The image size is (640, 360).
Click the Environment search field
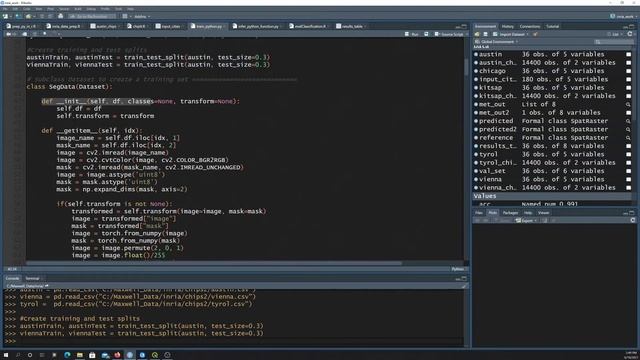(x=613, y=42)
